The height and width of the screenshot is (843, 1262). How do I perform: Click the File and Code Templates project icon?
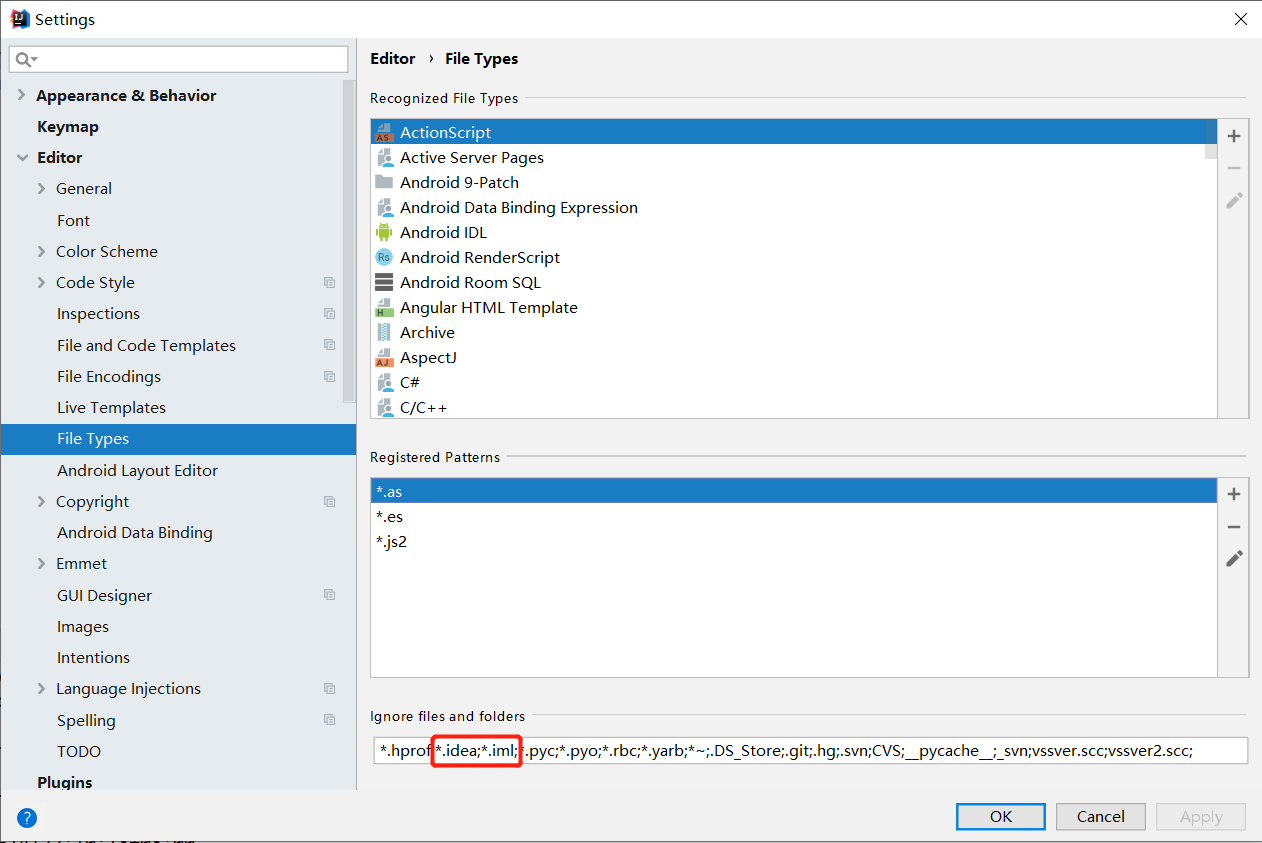point(329,345)
